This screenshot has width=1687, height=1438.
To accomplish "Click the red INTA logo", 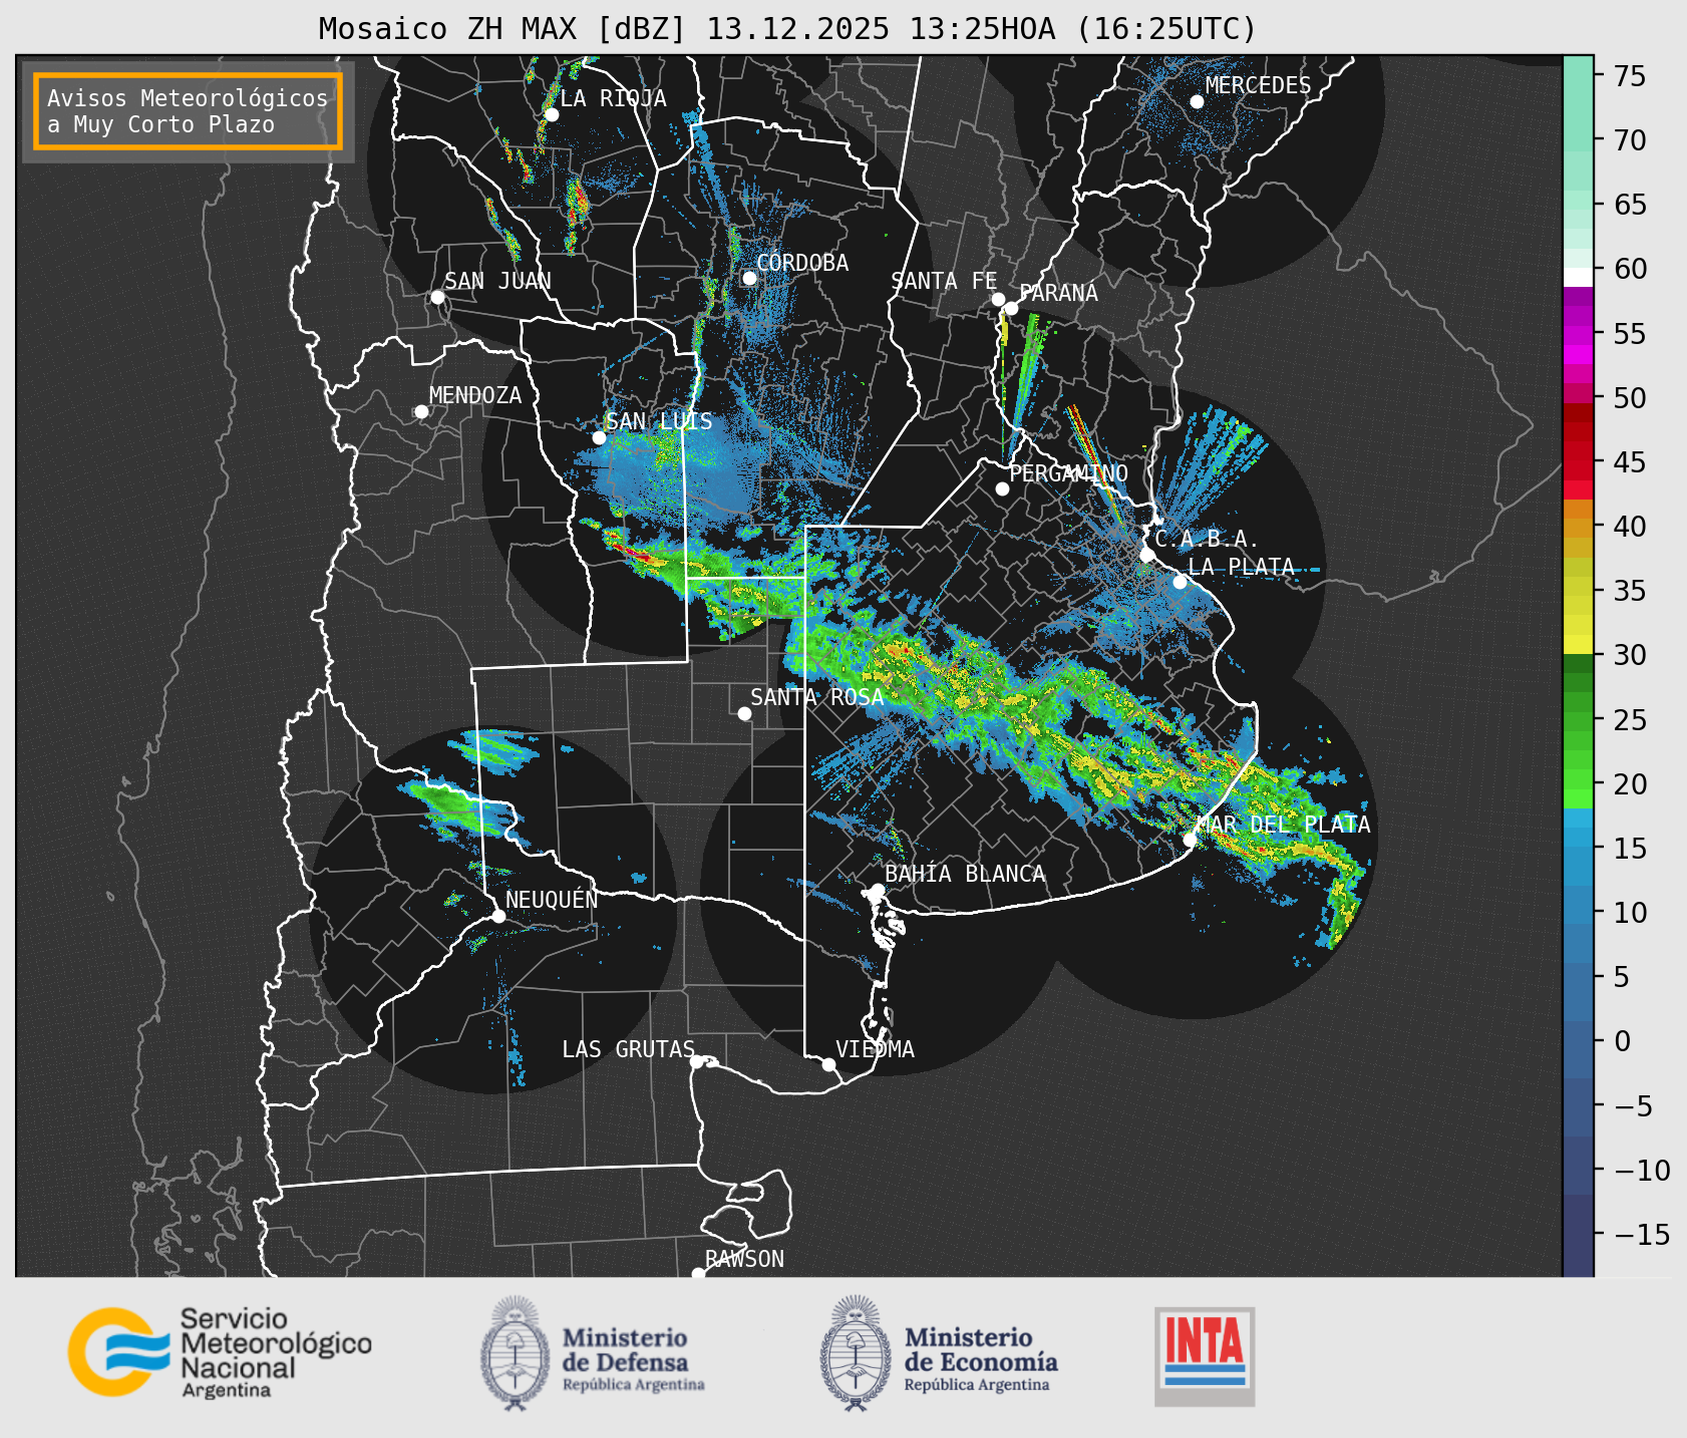I will click(1204, 1356).
